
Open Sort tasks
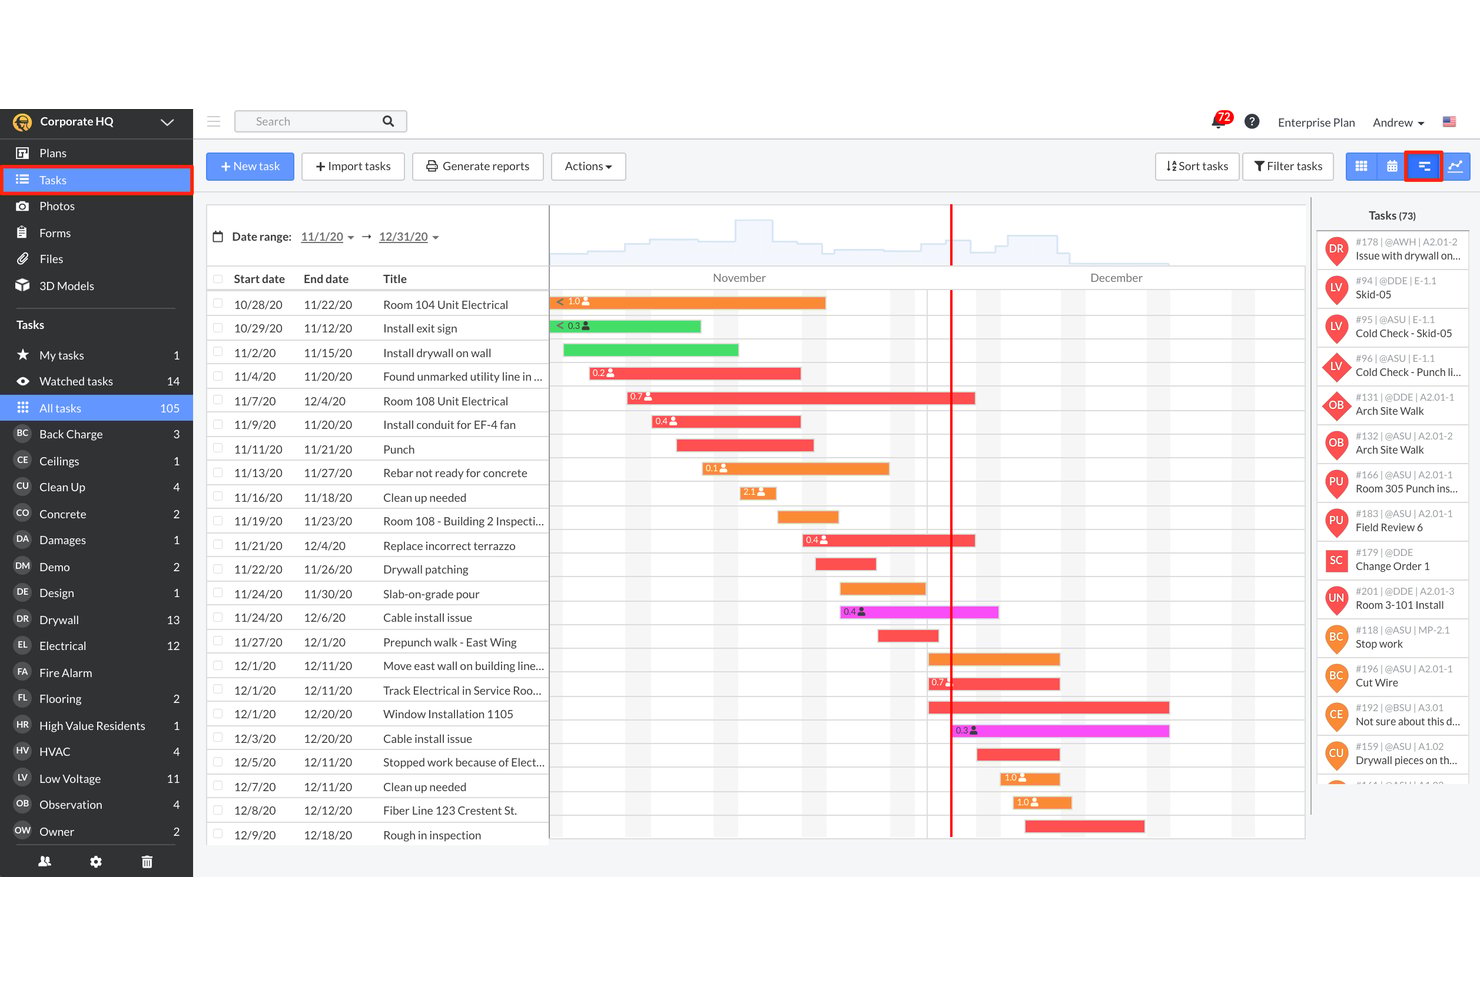click(x=1197, y=166)
